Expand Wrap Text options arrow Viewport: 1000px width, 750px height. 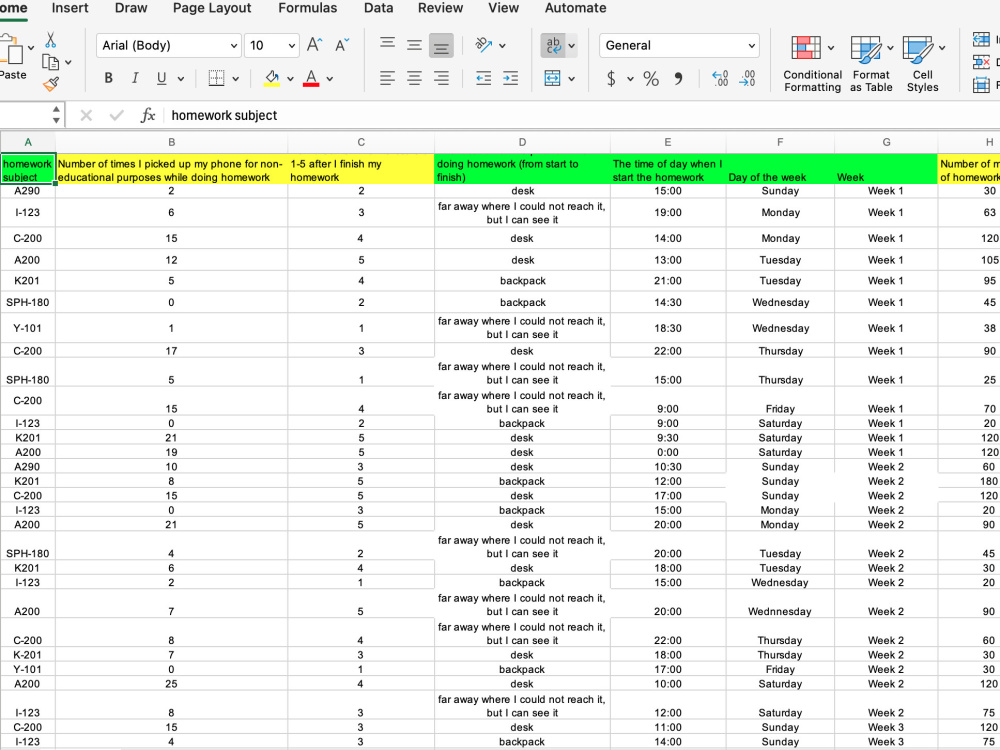point(571,46)
